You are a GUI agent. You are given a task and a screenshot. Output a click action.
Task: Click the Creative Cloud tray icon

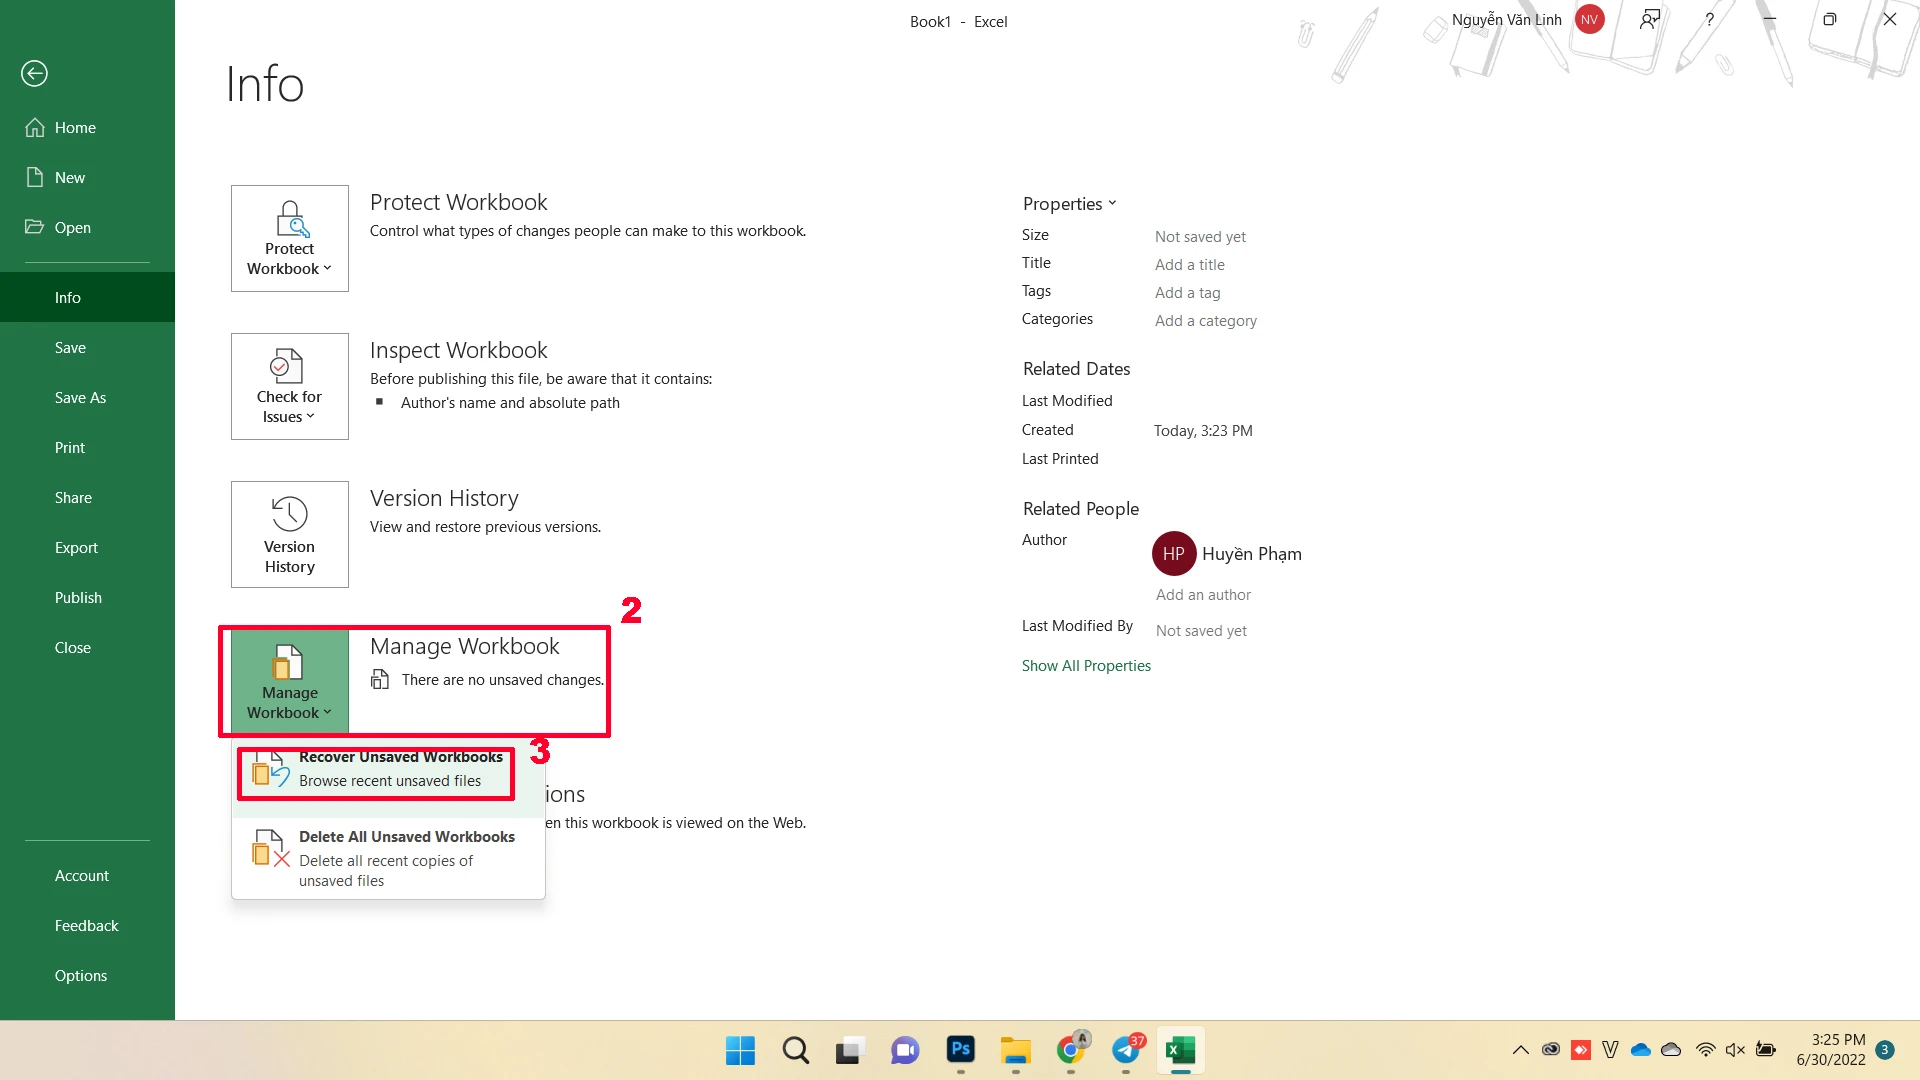[x=1551, y=1050]
